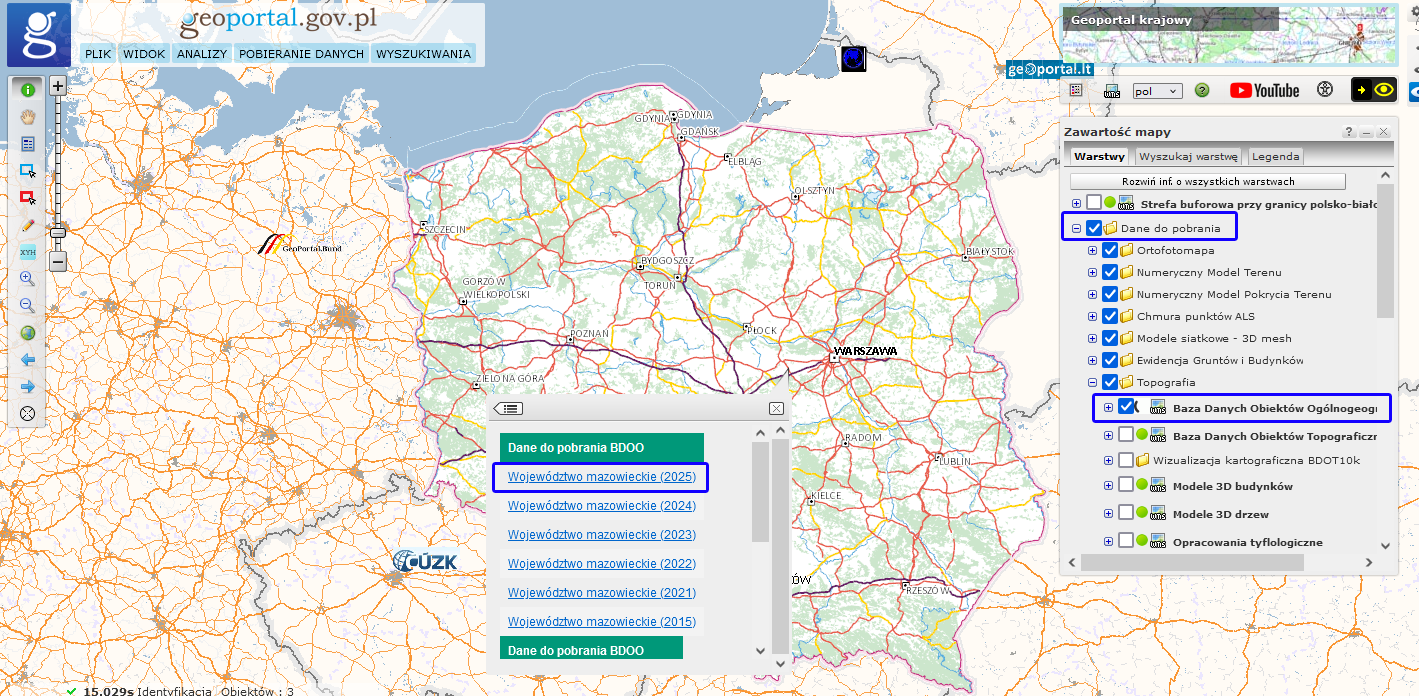
Task: Open the POBIERANIE DANYCH menu
Action: [x=300, y=54]
